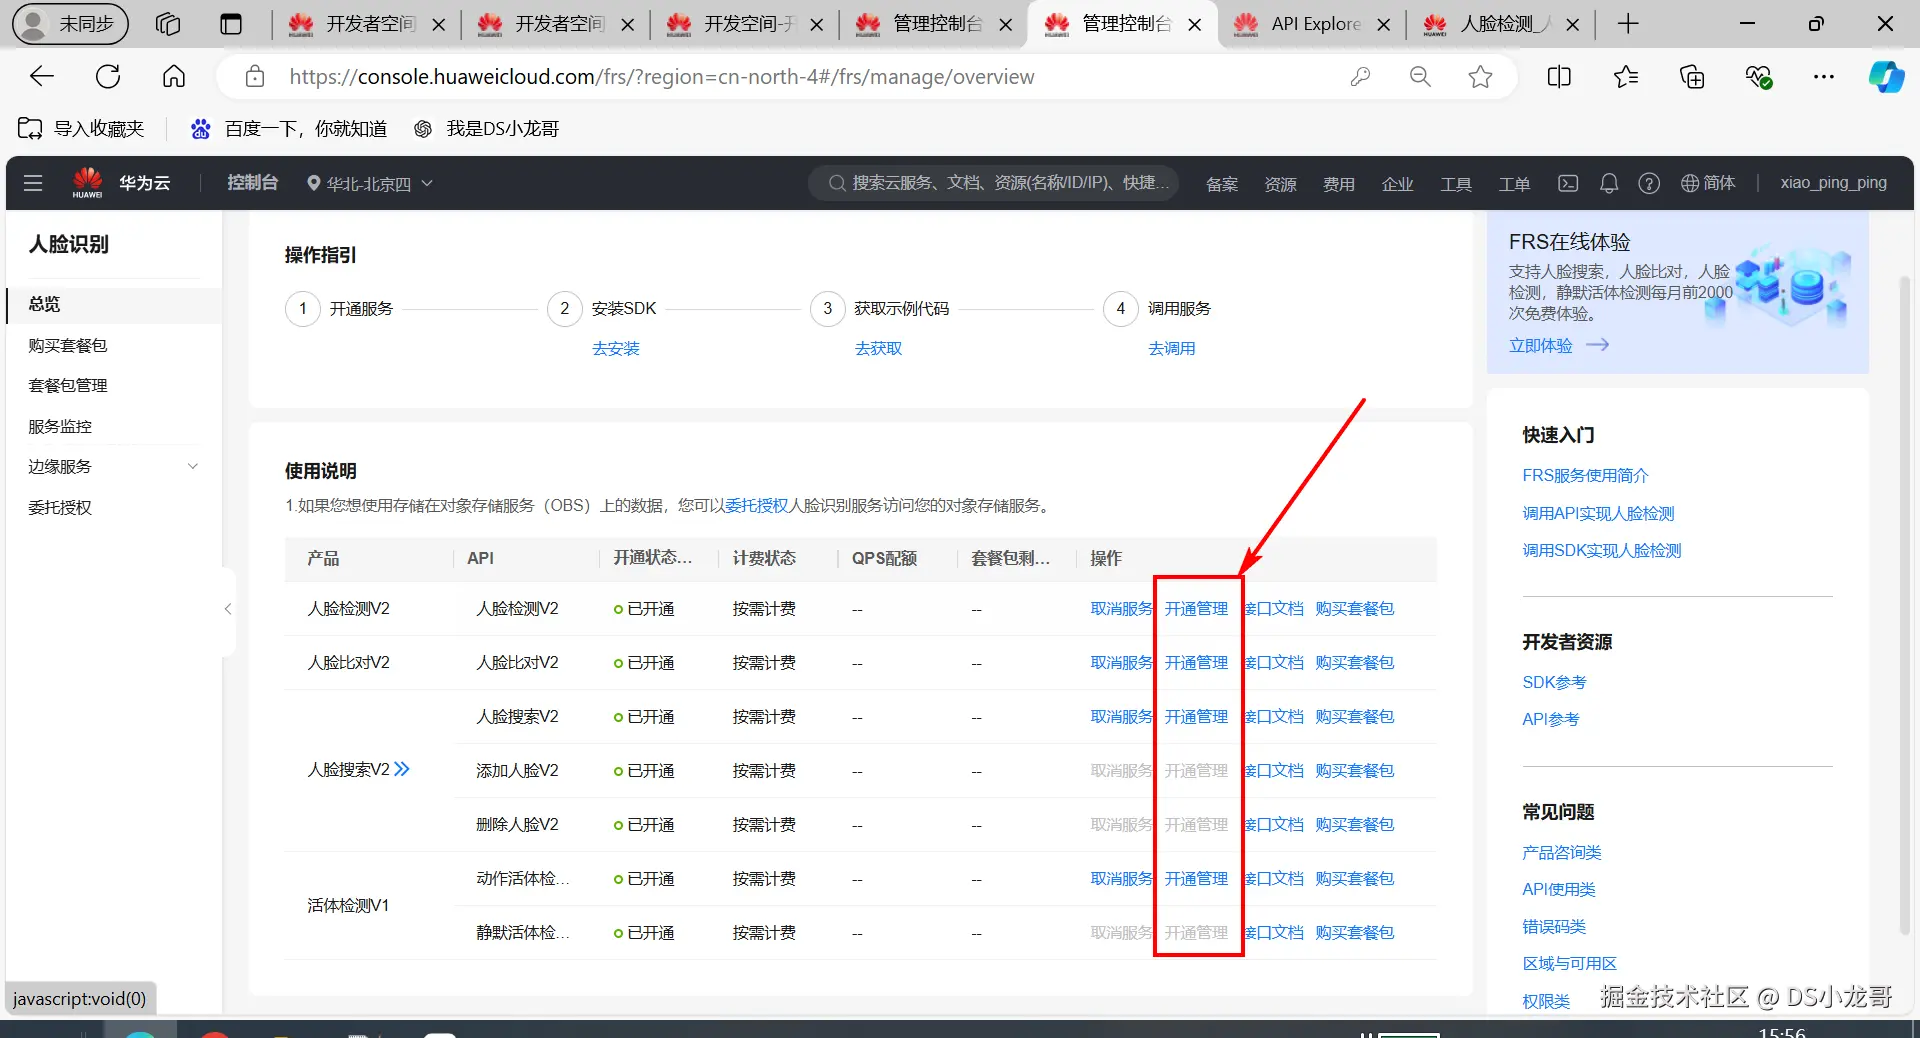The image size is (1920, 1038).
Task: Open 套餐包管理 in the sidebar
Action: pos(68,386)
